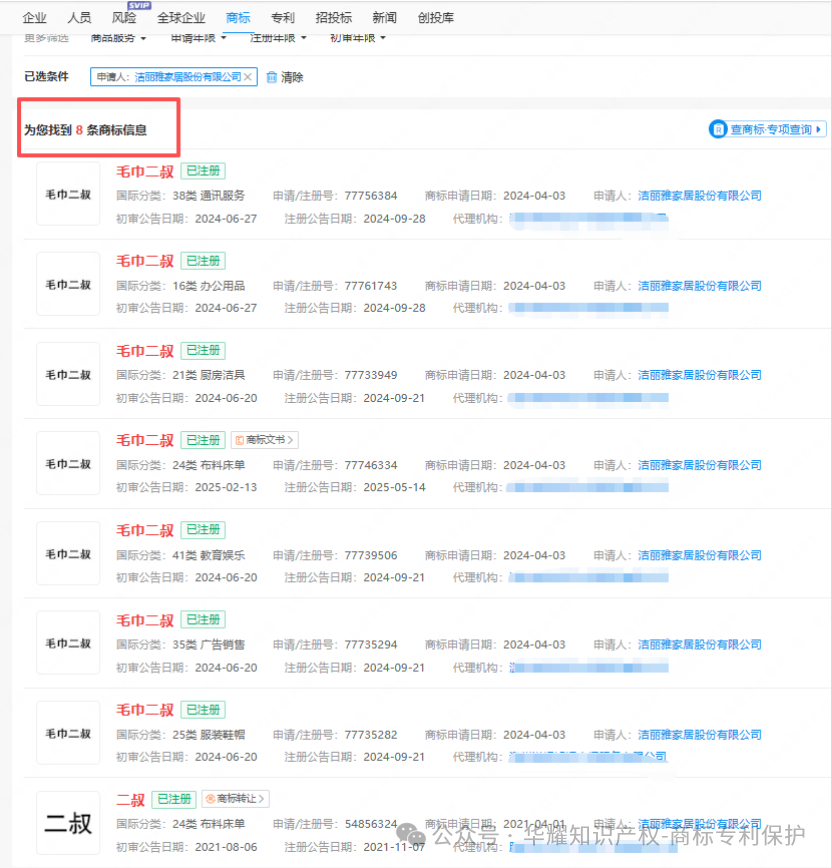Select the registration number 54856324
This screenshot has width=832, height=868.
(x=371, y=824)
